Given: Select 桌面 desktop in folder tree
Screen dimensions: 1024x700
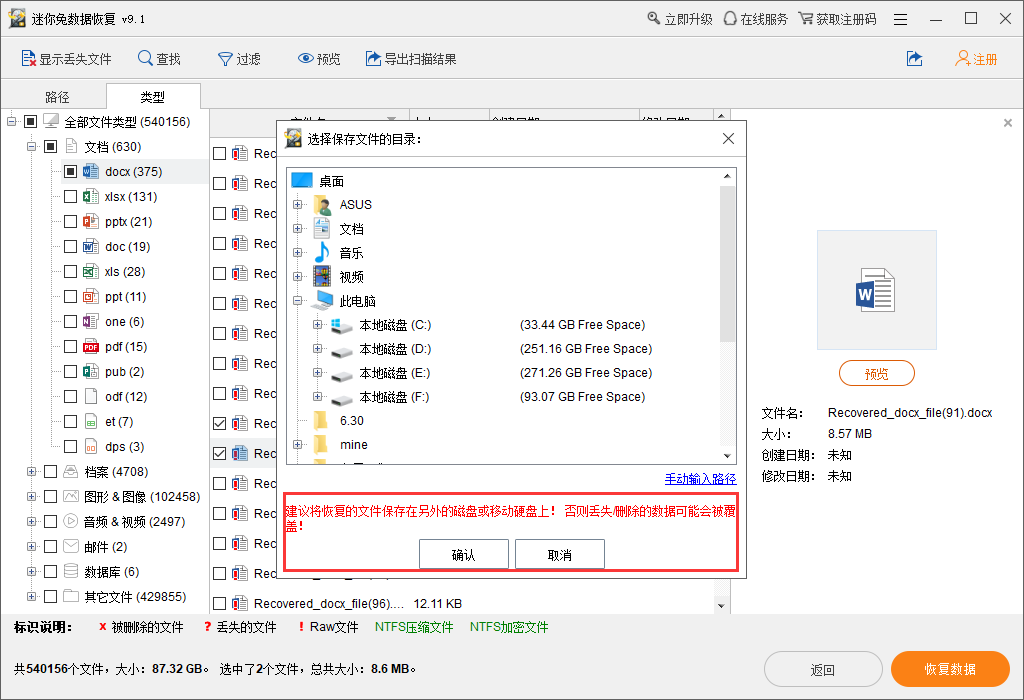Looking at the screenshot, I should (331, 181).
